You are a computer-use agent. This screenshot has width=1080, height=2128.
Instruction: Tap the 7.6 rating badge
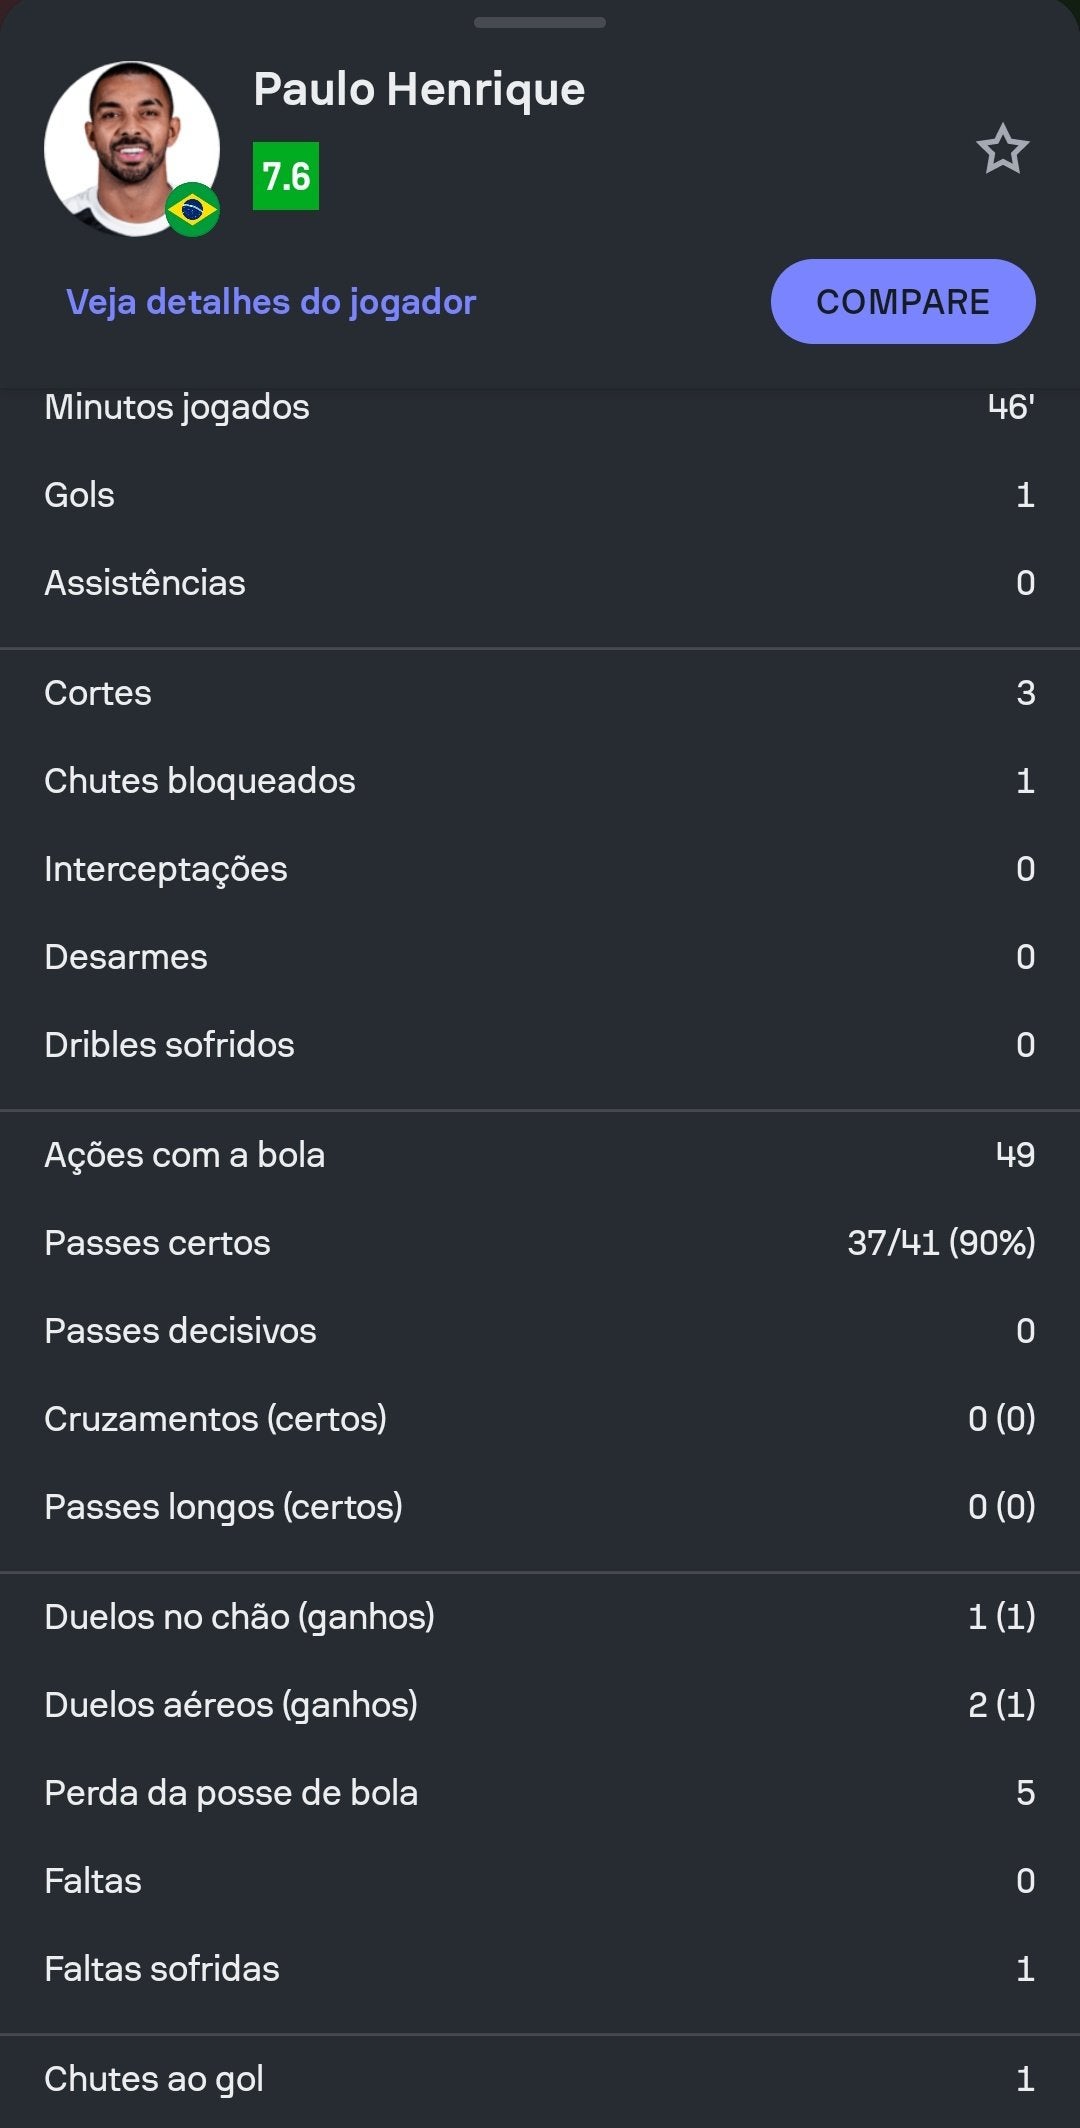click(x=286, y=177)
